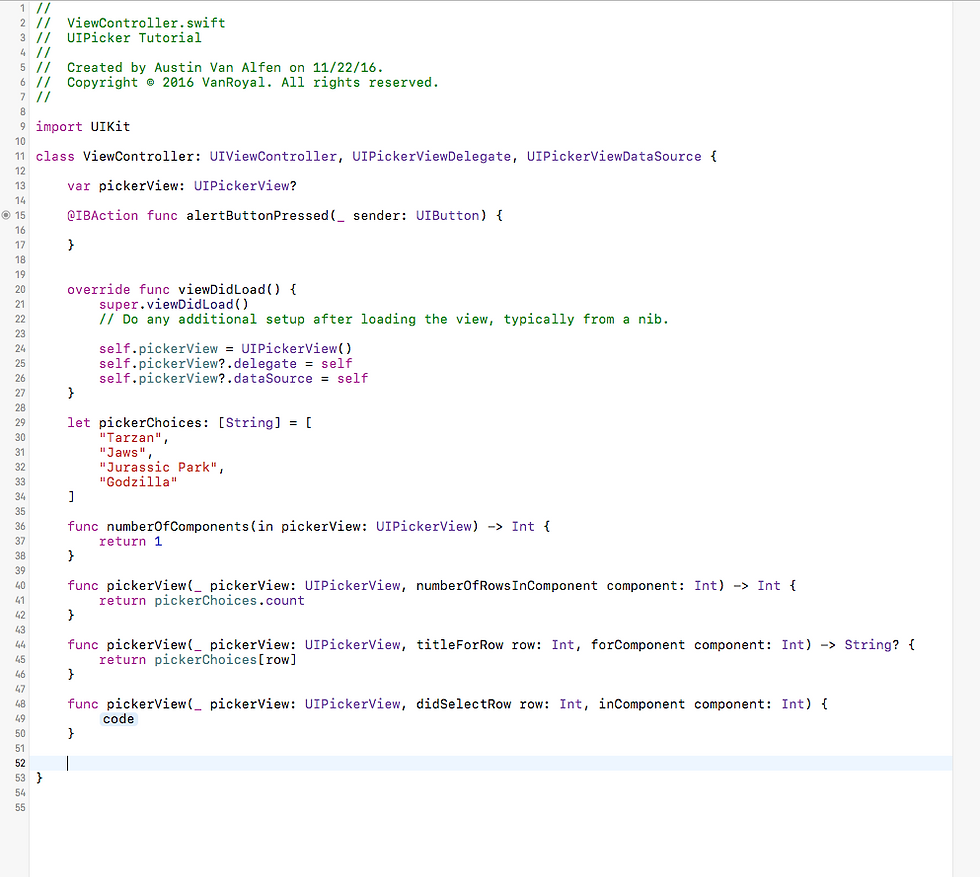The image size is (980, 877).
Task: Click 'inComponent' parameter label
Action: (642, 704)
